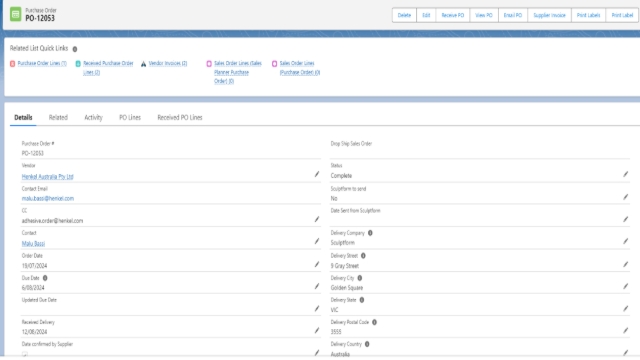The image size is (640, 360).
Task: Click the malu.bassi@henkel.com email link
Action: 48,198
